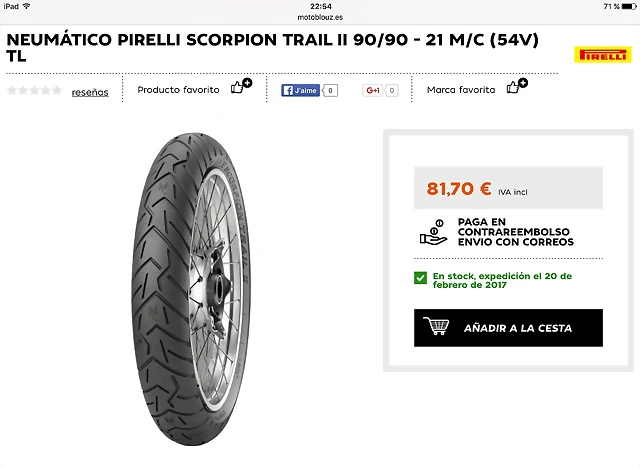Click the Producto favorito label
640x468 pixels.
click(x=178, y=90)
